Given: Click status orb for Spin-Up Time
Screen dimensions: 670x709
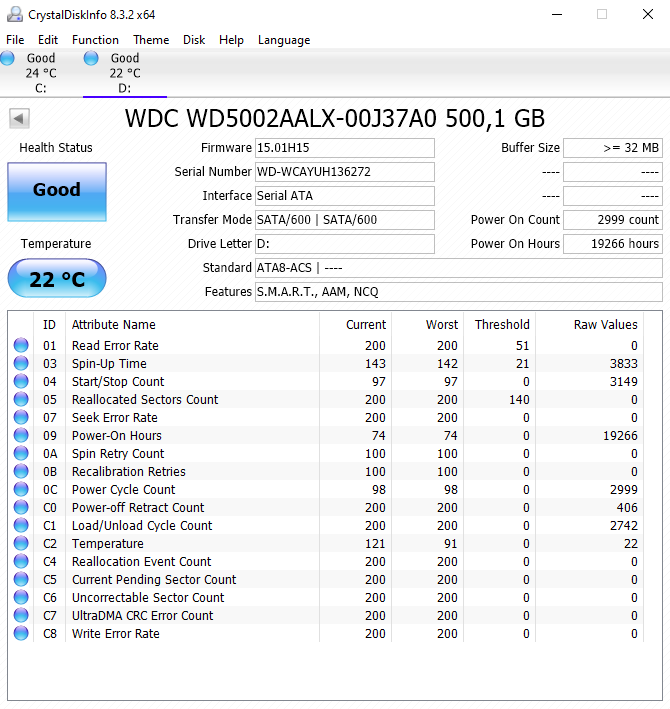Looking at the screenshot, I should (x=21, y=363).
